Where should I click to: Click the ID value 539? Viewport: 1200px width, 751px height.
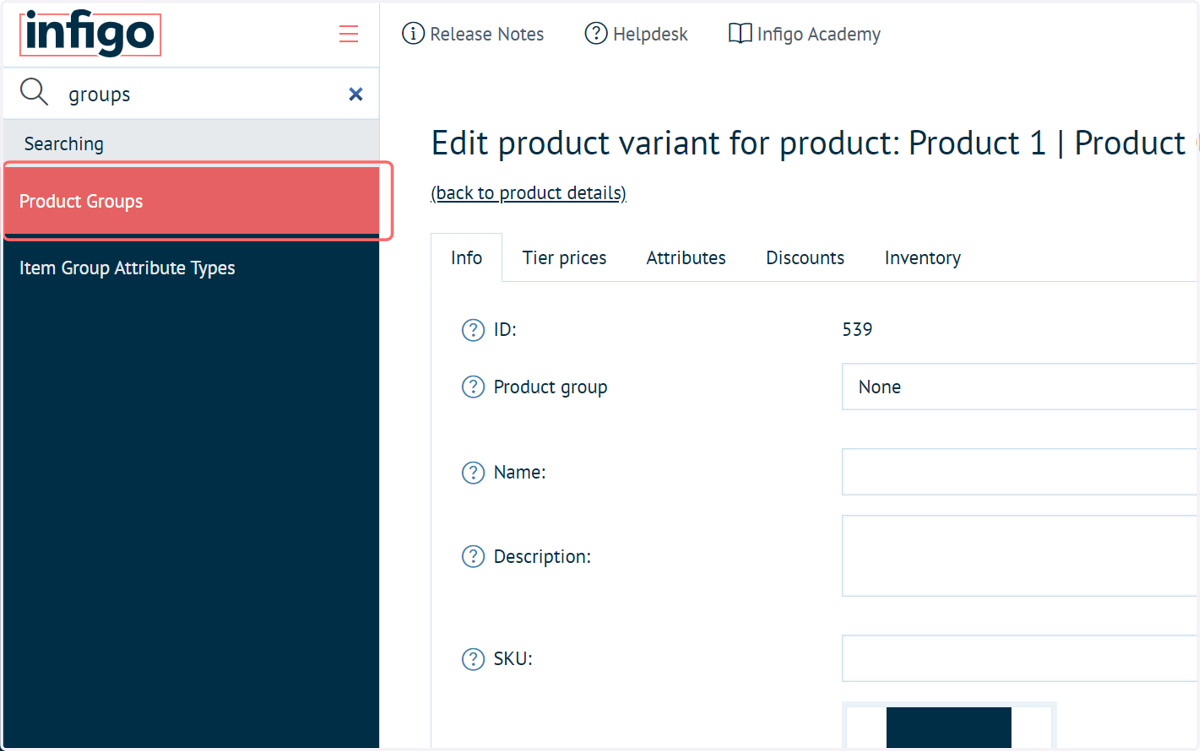(x=857, y=329)
